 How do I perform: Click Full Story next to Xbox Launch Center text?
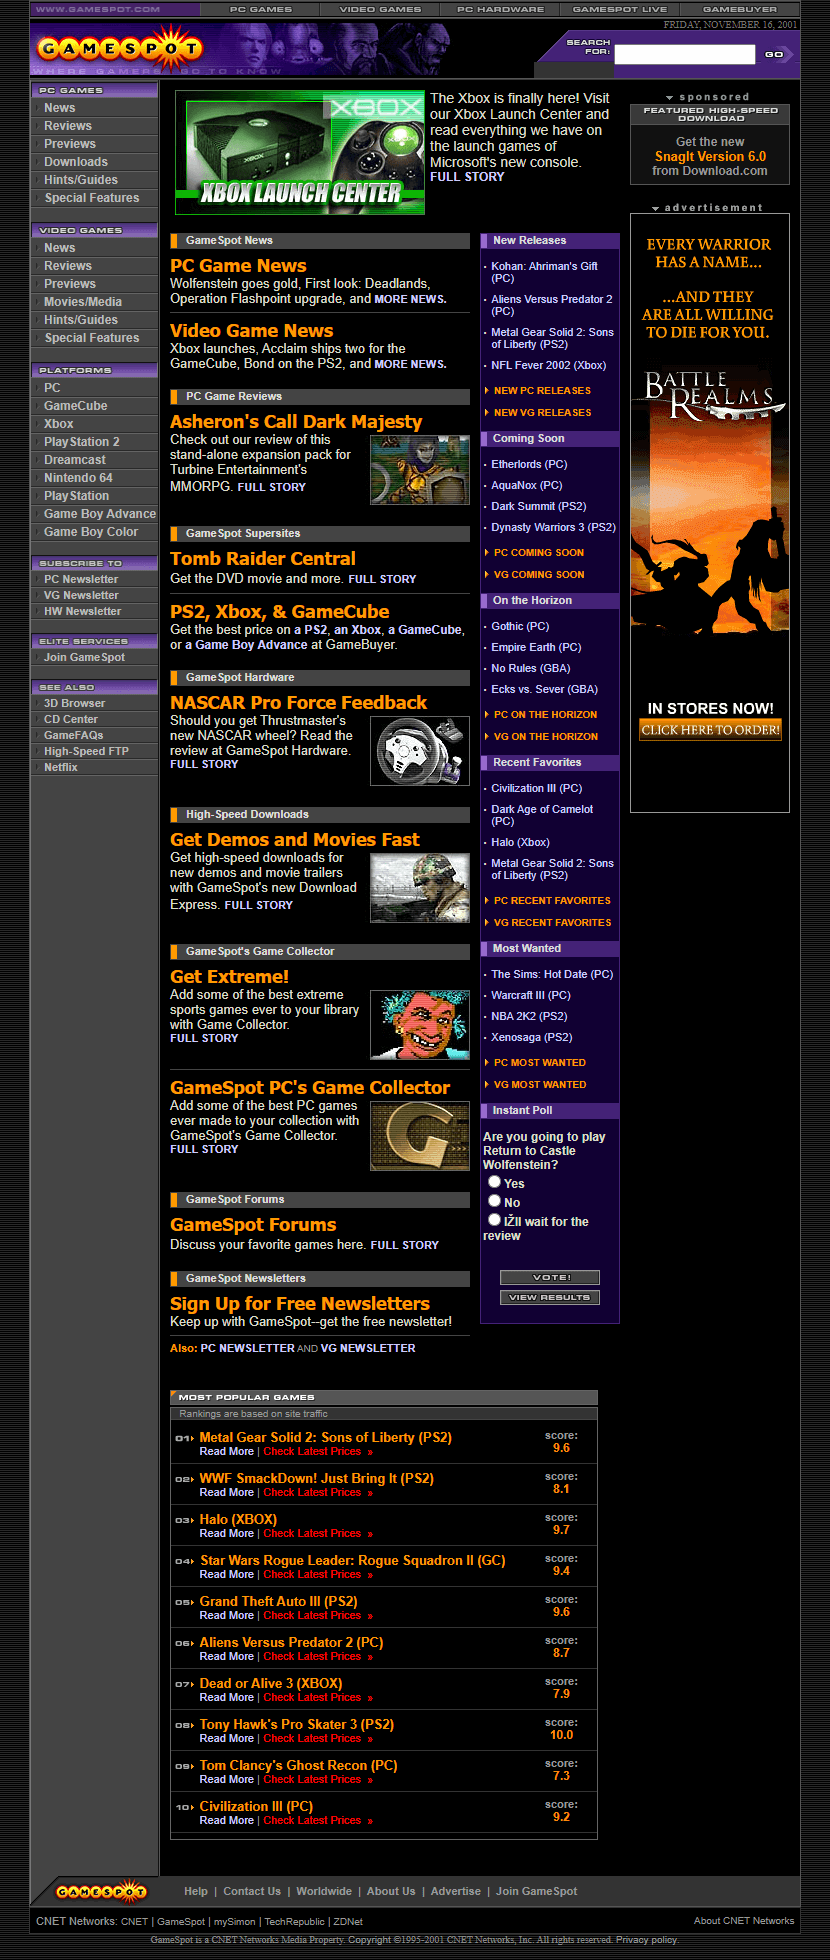click(467, 177)
